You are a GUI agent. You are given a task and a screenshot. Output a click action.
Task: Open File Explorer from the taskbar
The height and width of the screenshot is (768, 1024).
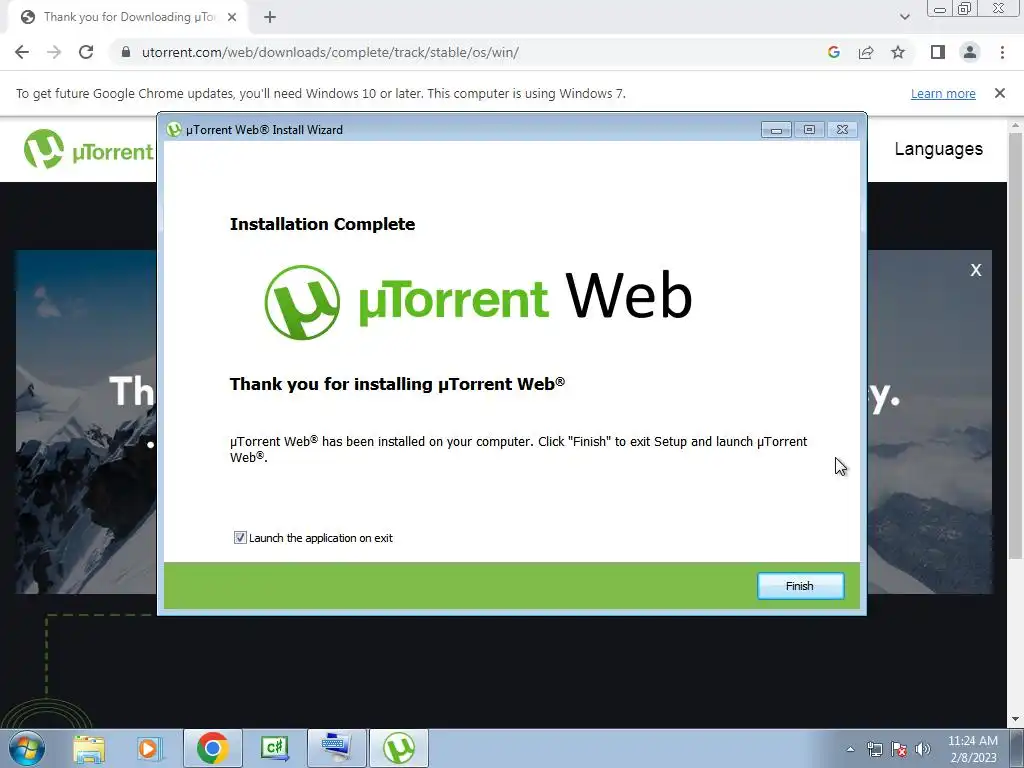89,748
